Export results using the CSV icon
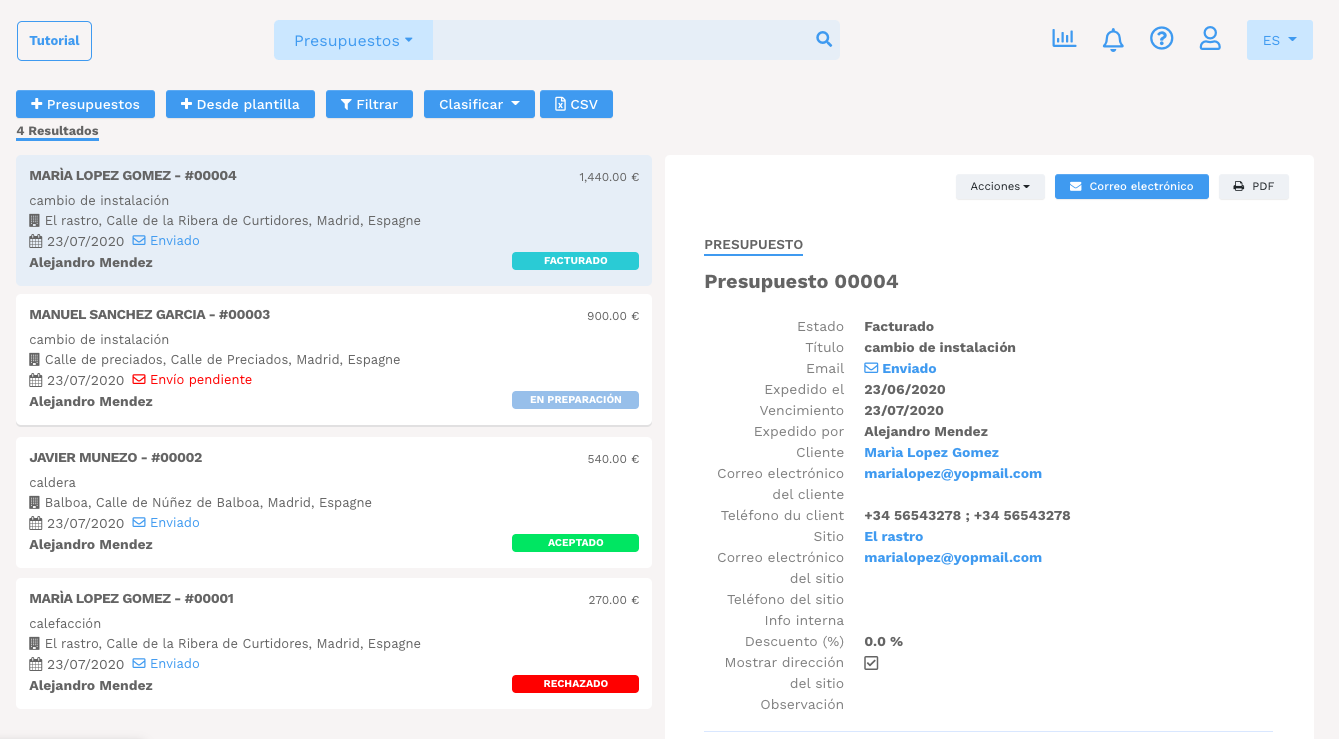The width and height of the screenshot is (1339, 739). click(576, 103)
